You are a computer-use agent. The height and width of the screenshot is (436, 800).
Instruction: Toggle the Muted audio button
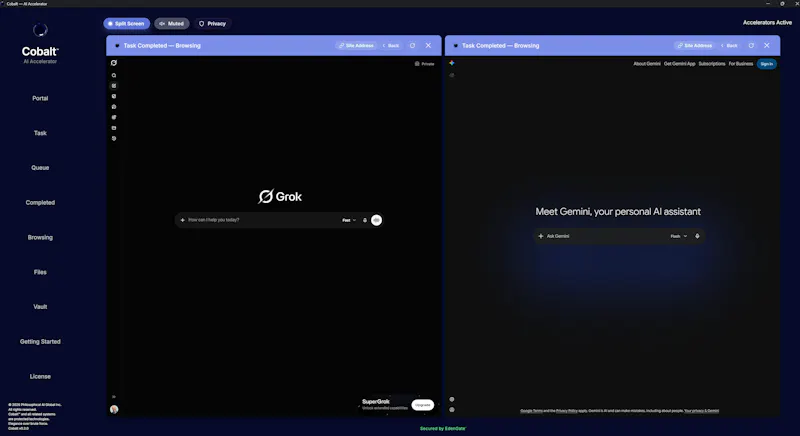[172, 23]
